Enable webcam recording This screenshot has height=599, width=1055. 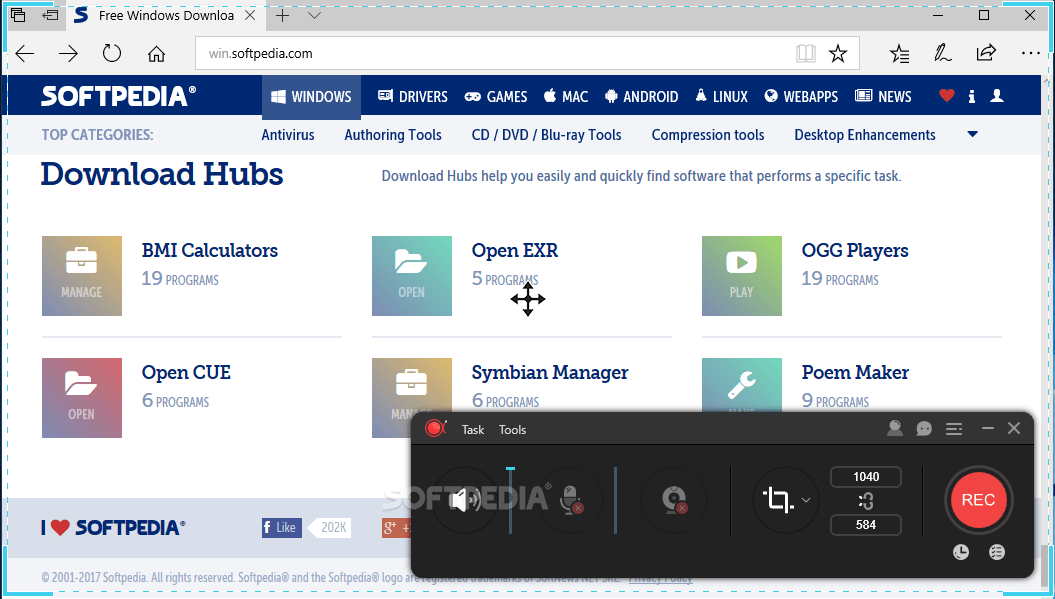point(674,500)
